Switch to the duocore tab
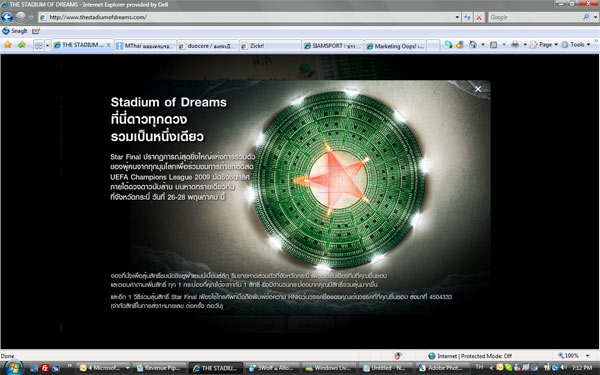Image resolution: width=600 pixels, height=375 pixels. coord(208,46)
